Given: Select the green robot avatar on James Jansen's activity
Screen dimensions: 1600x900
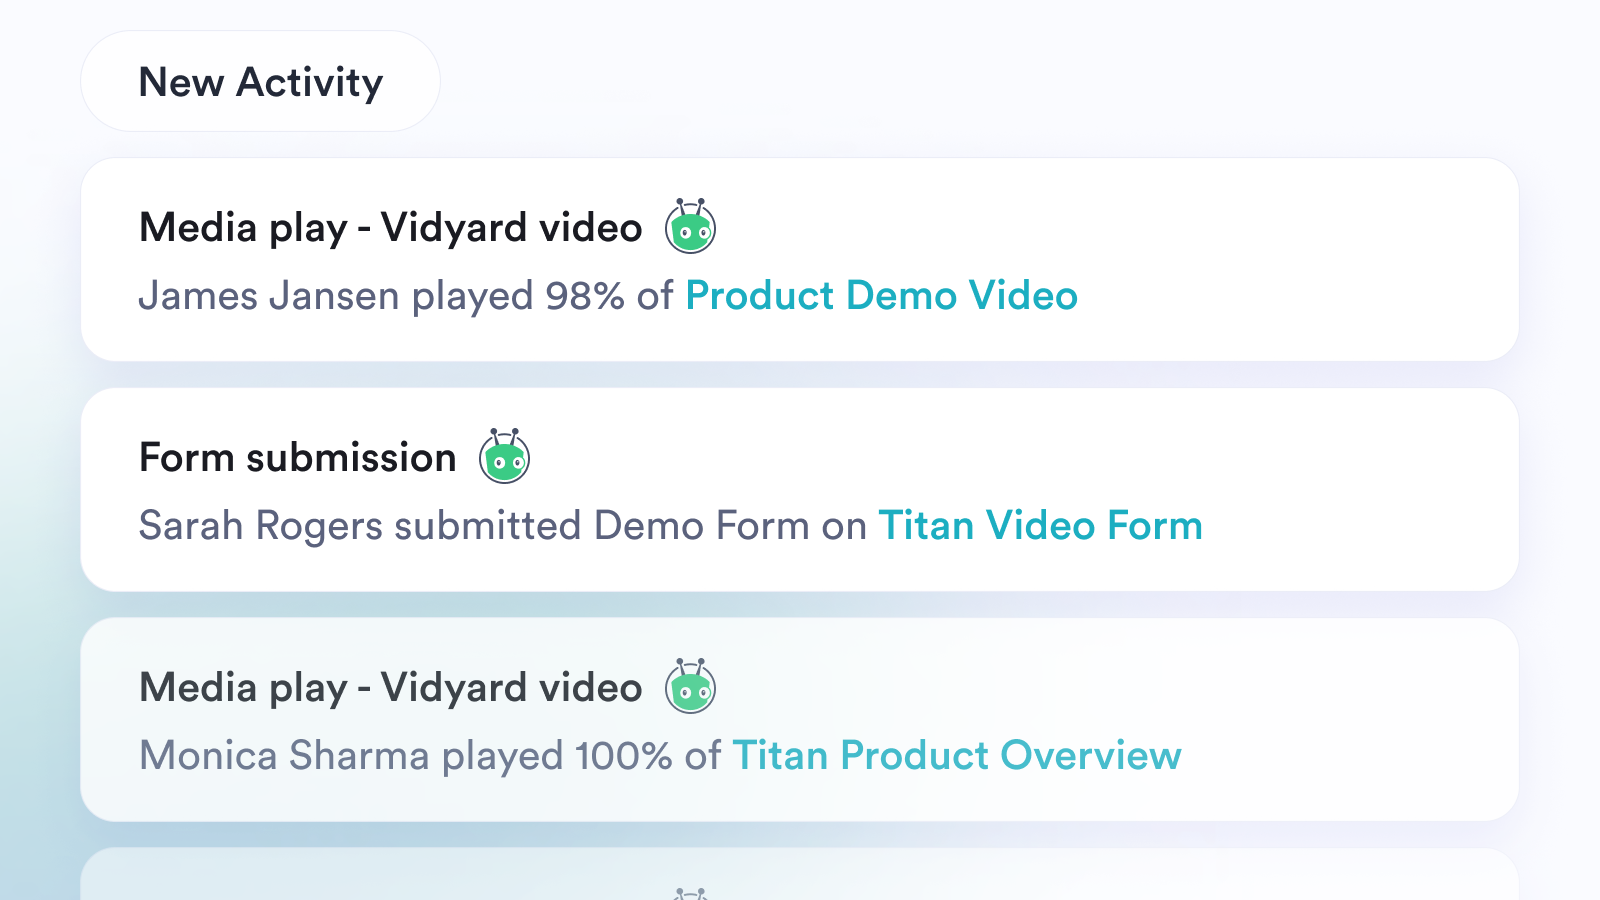Looking at the screenshot, I should [x=691, y=227].
